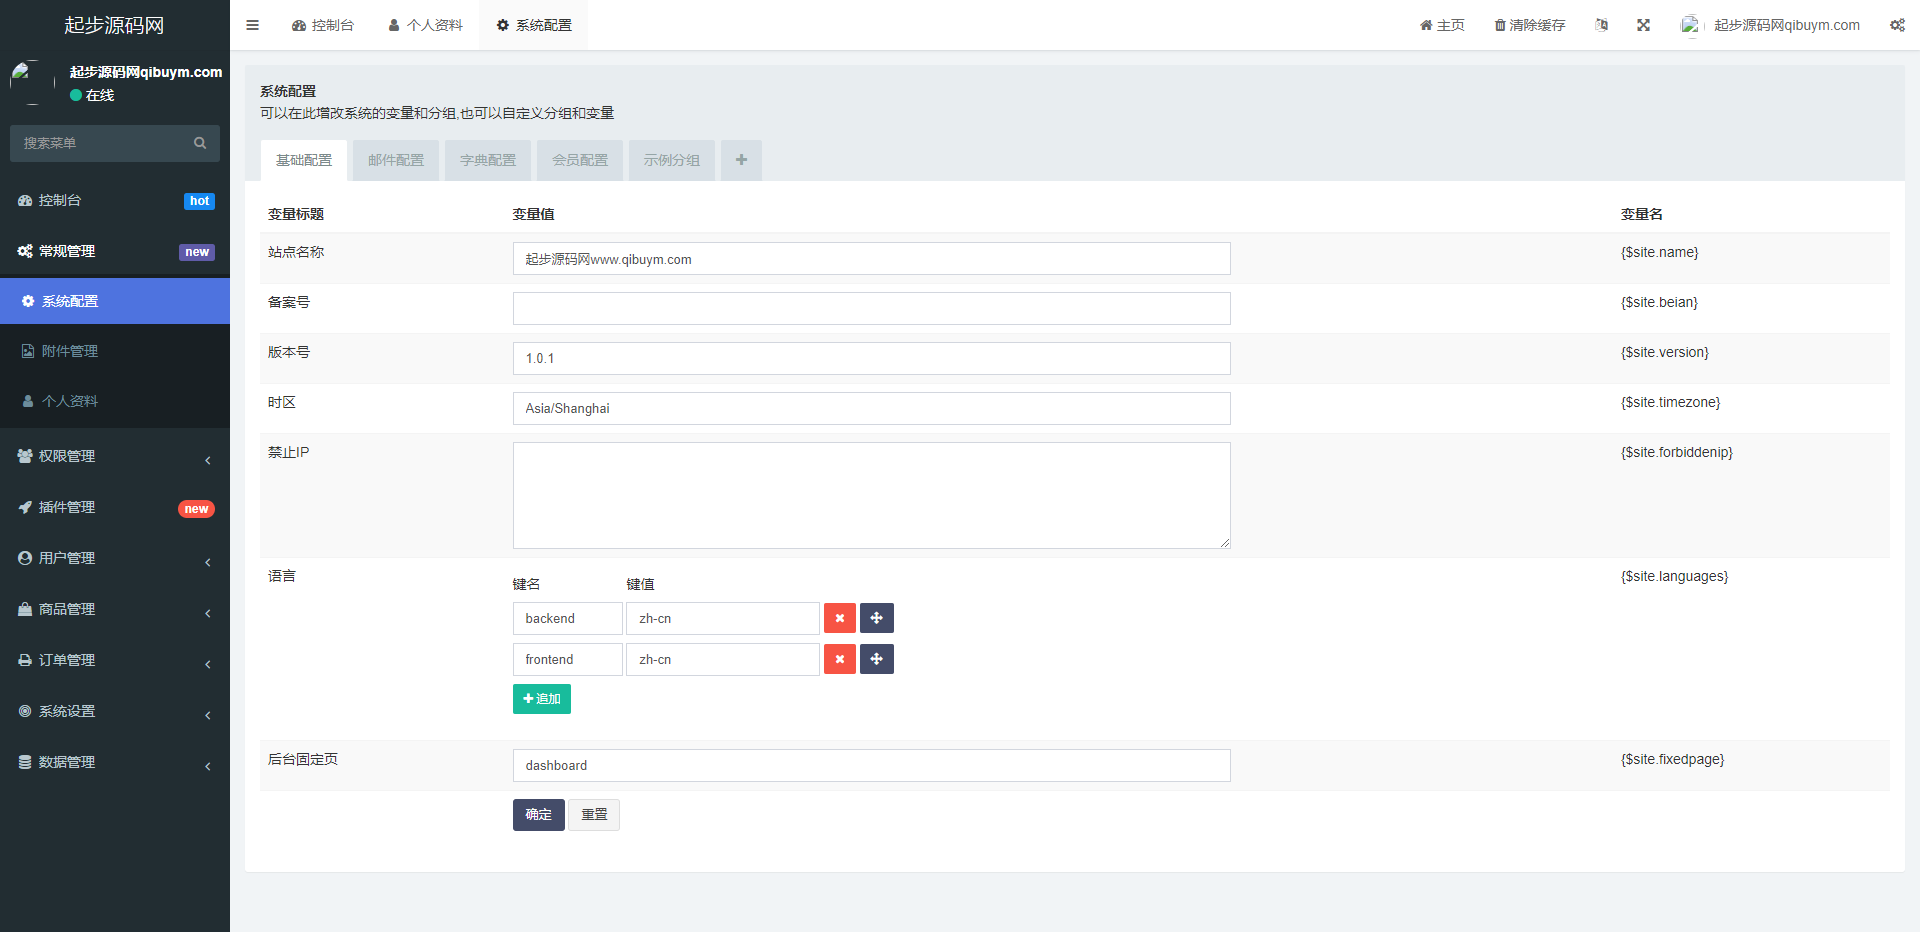The height and width of the screenshot is (932, 1920).
Task: Click the {$site.timezone} variable name text
Action: coord(1671,403)
